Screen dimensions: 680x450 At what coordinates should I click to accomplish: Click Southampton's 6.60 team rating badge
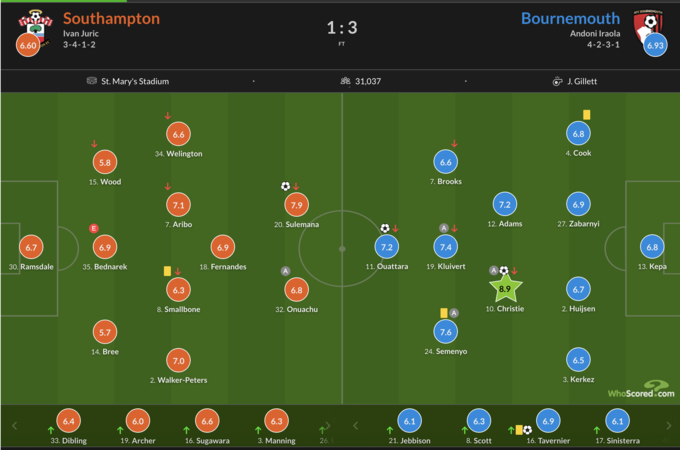click(x=28, y=46)
